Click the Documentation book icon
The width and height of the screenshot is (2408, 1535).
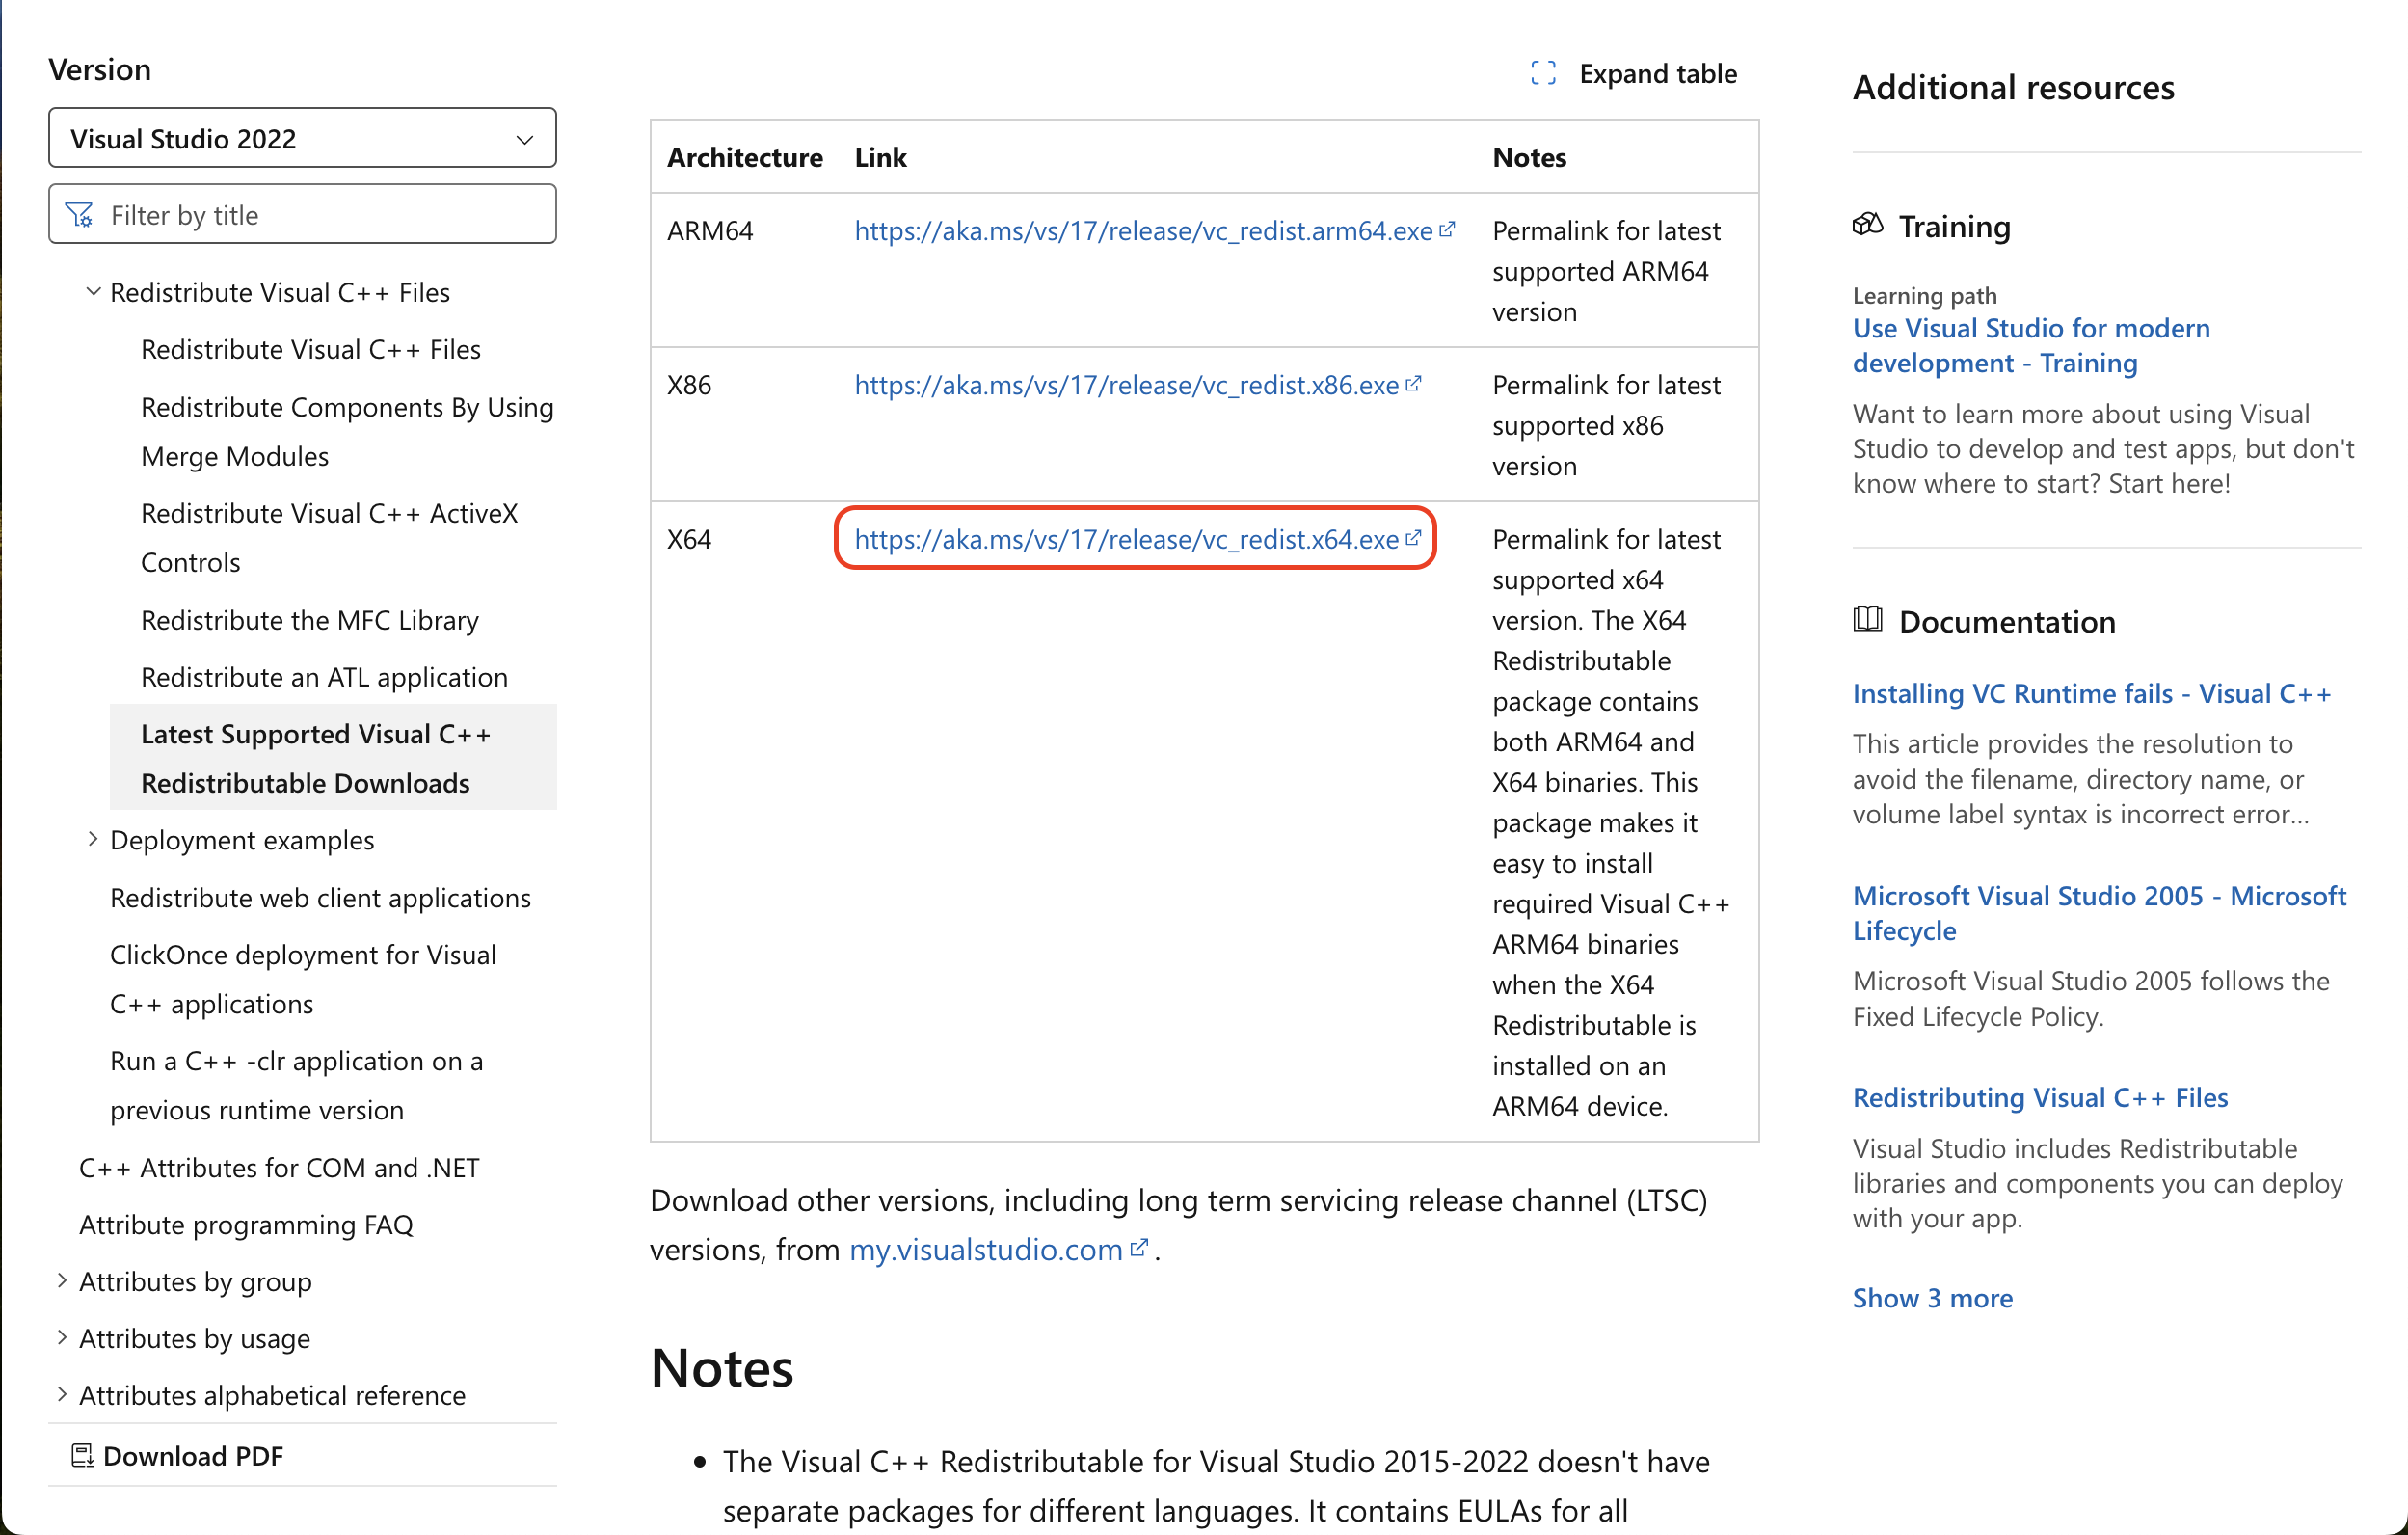pos(1867,620)
